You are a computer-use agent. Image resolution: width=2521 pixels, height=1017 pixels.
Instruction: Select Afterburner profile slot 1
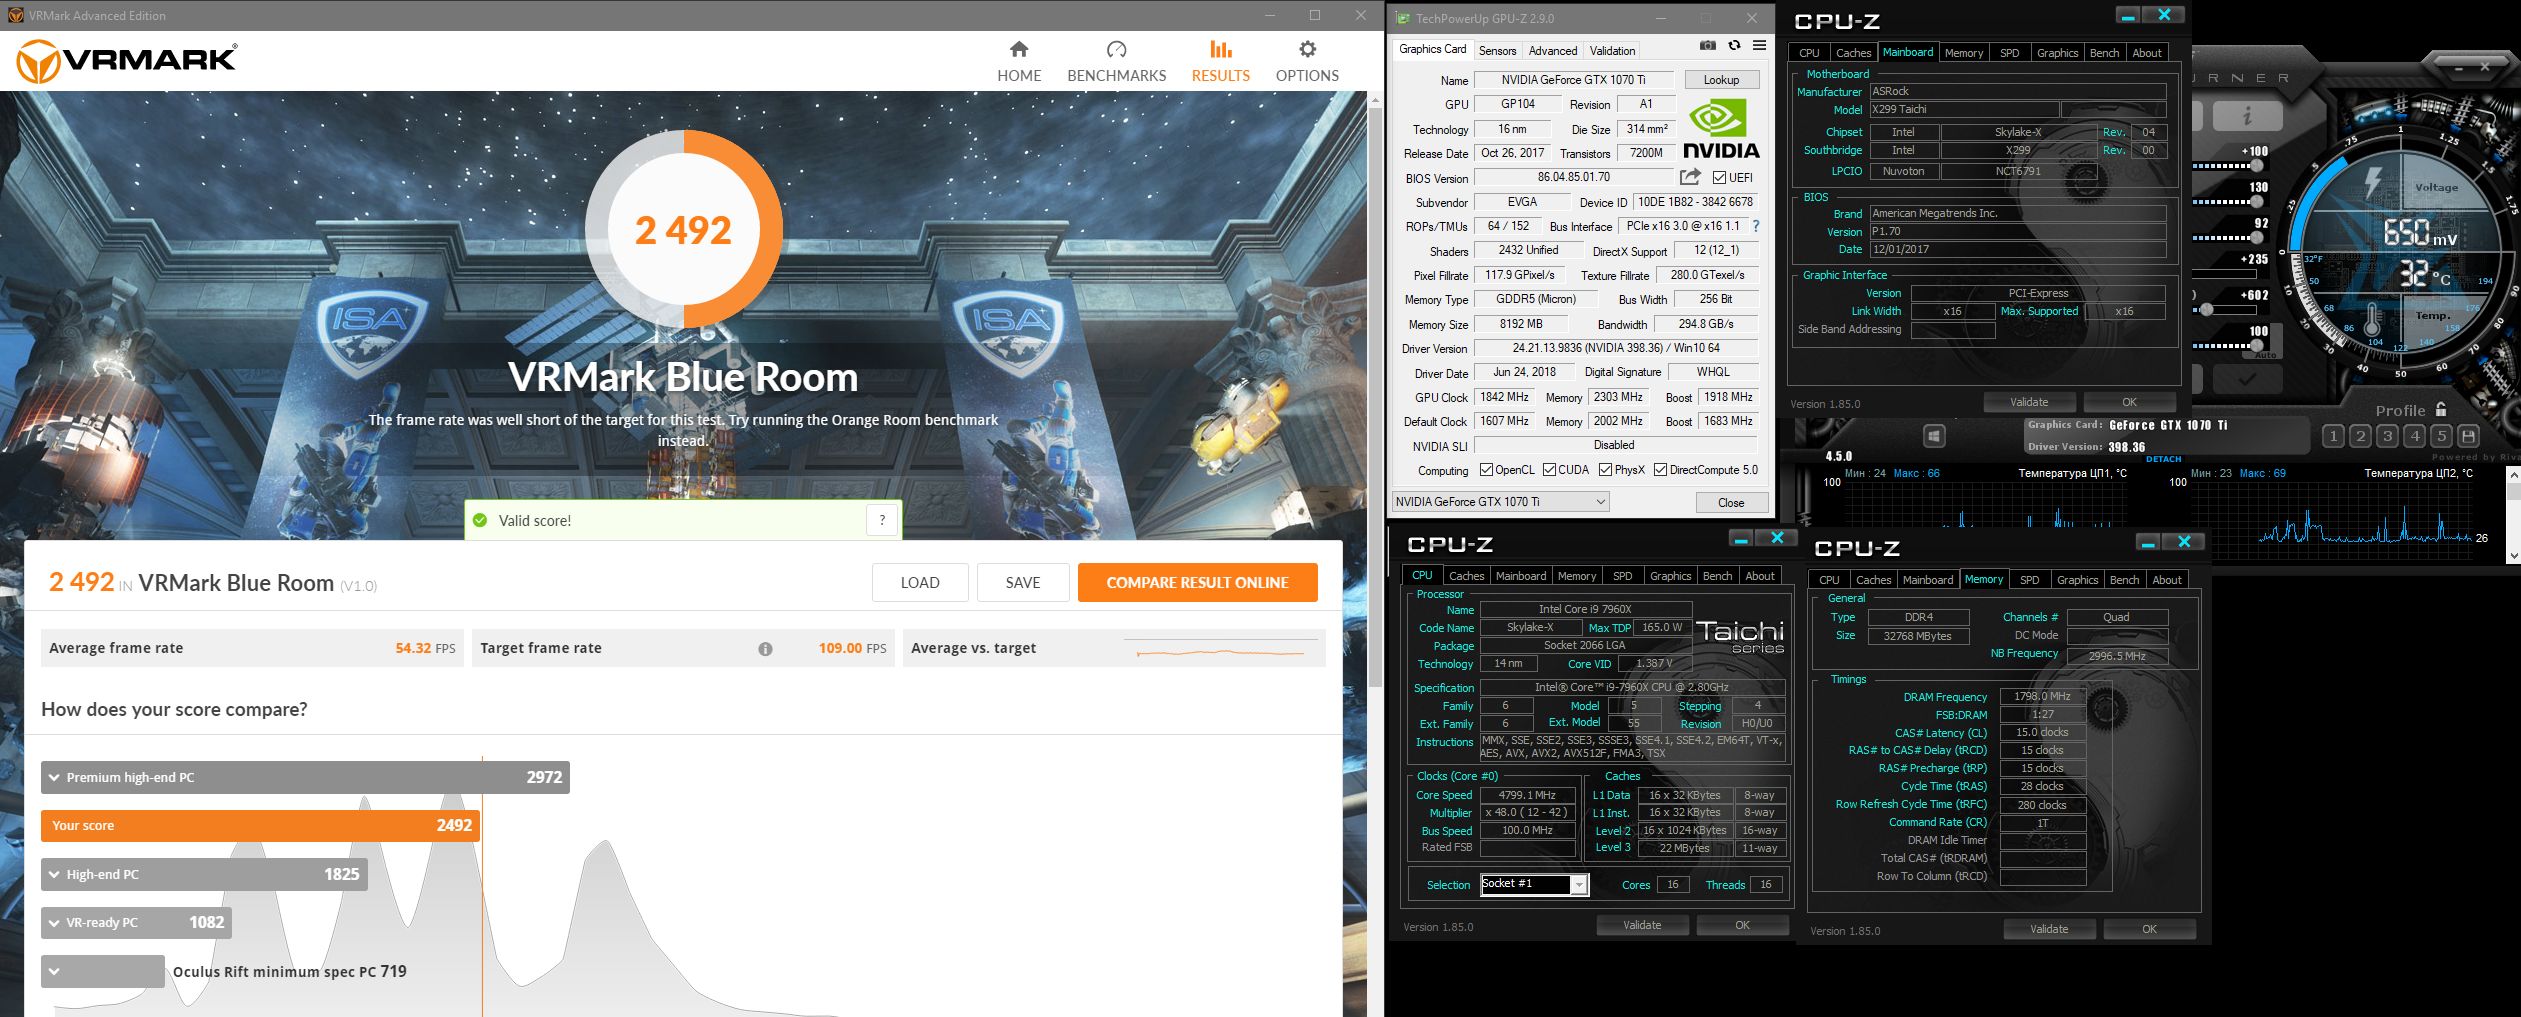coord(2332,436)
